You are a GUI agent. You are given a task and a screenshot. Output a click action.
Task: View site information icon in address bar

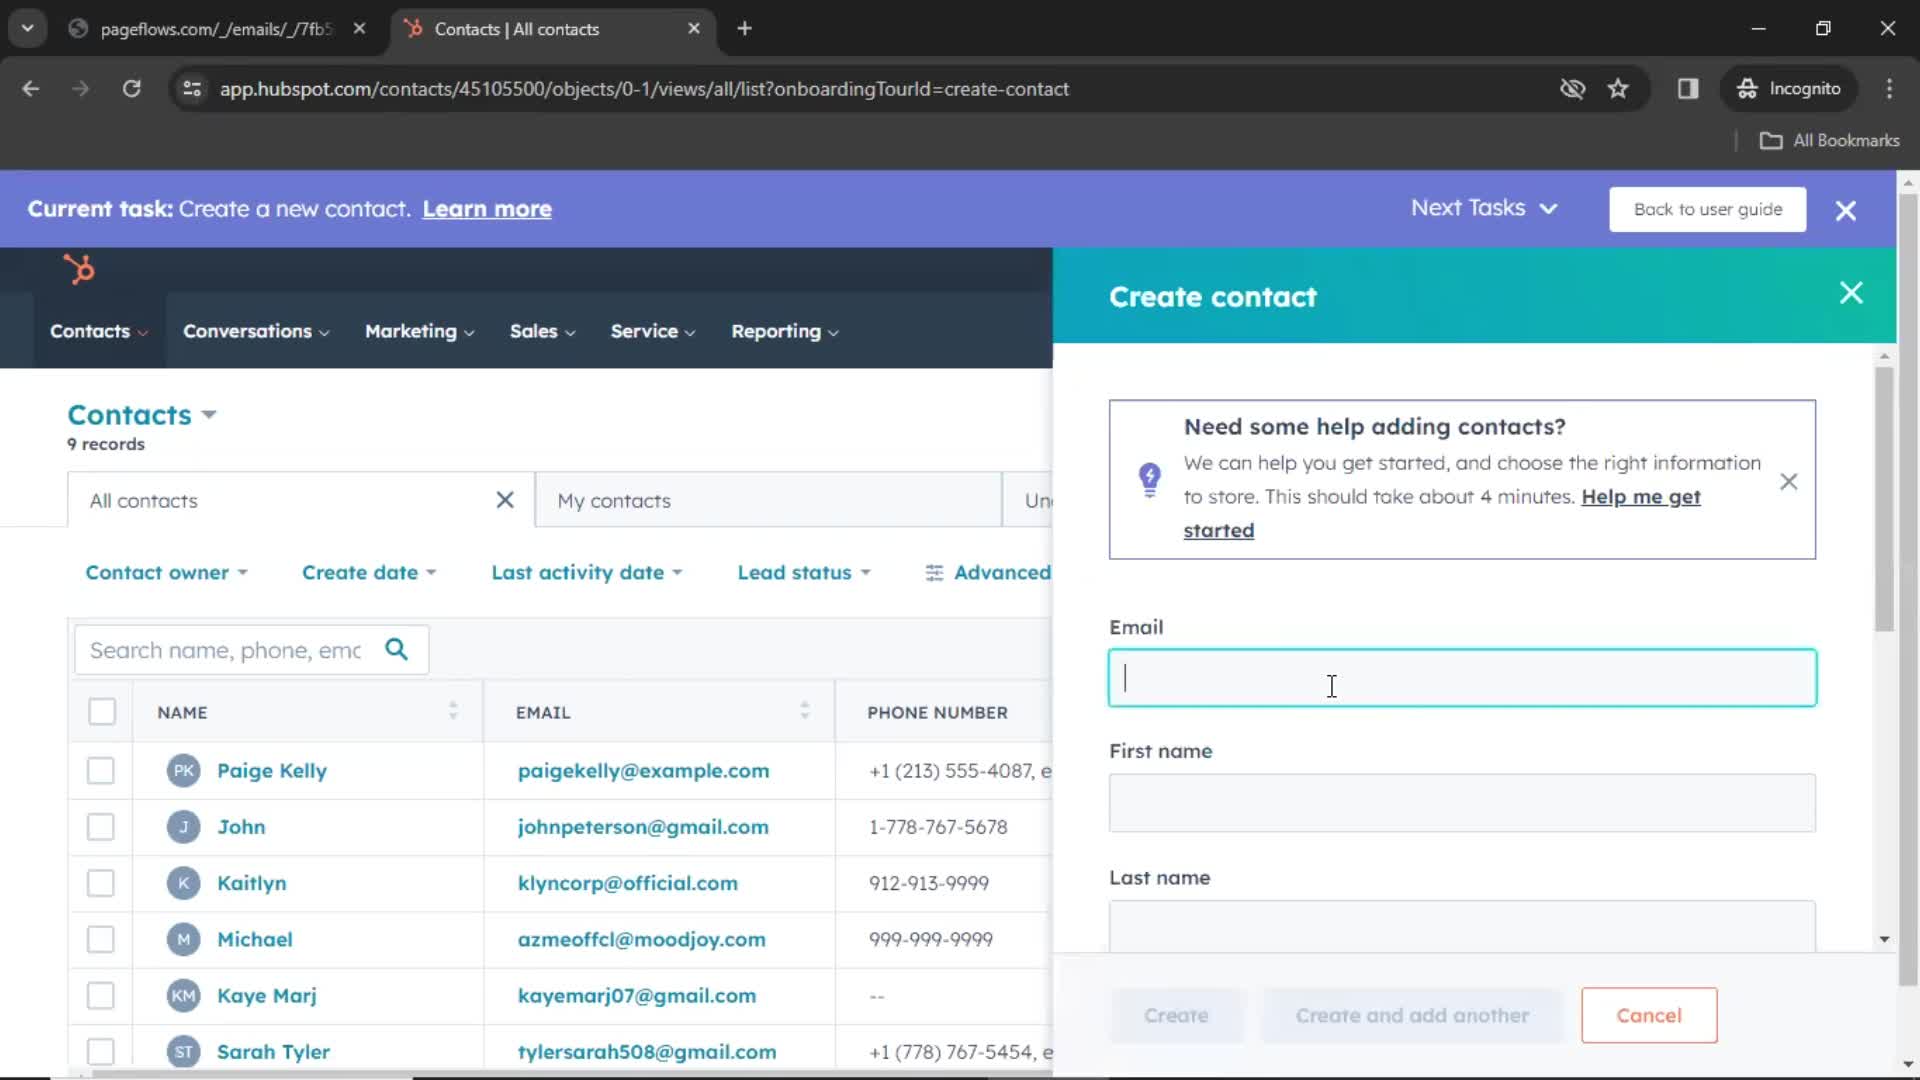(192, 89)
